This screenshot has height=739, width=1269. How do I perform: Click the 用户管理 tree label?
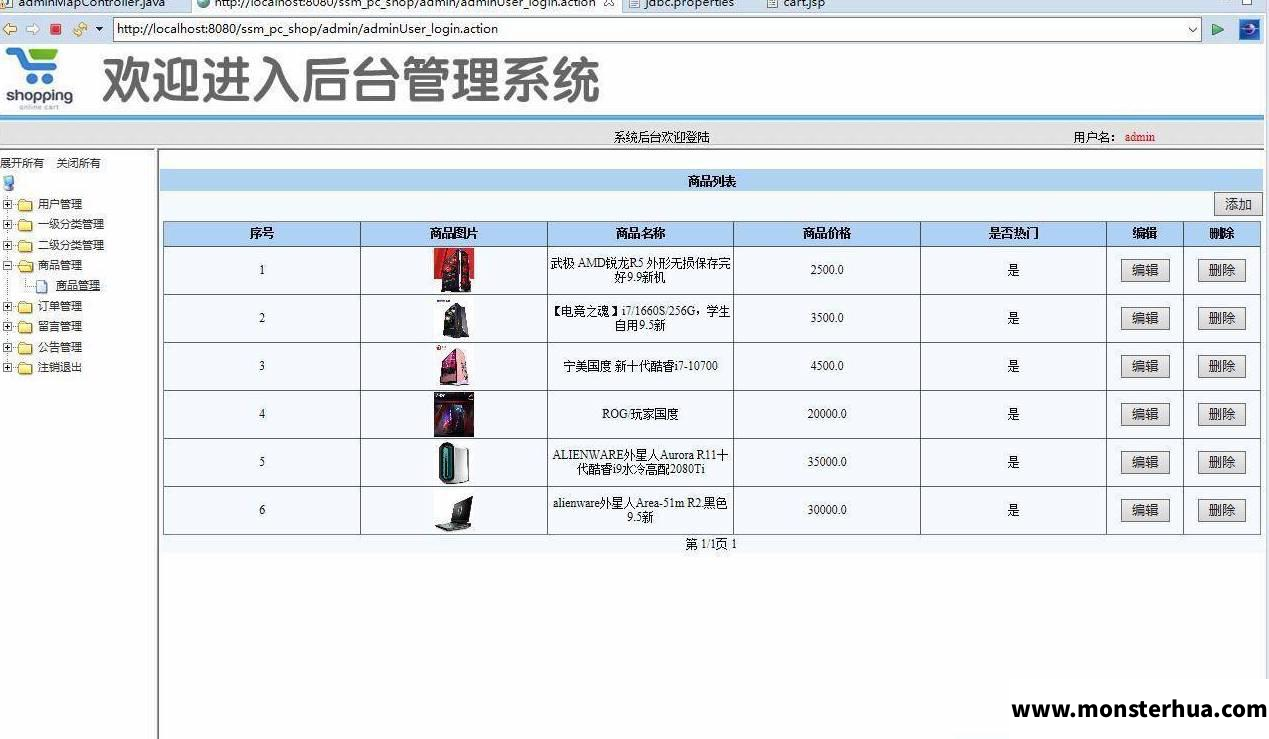pos(60,205)
